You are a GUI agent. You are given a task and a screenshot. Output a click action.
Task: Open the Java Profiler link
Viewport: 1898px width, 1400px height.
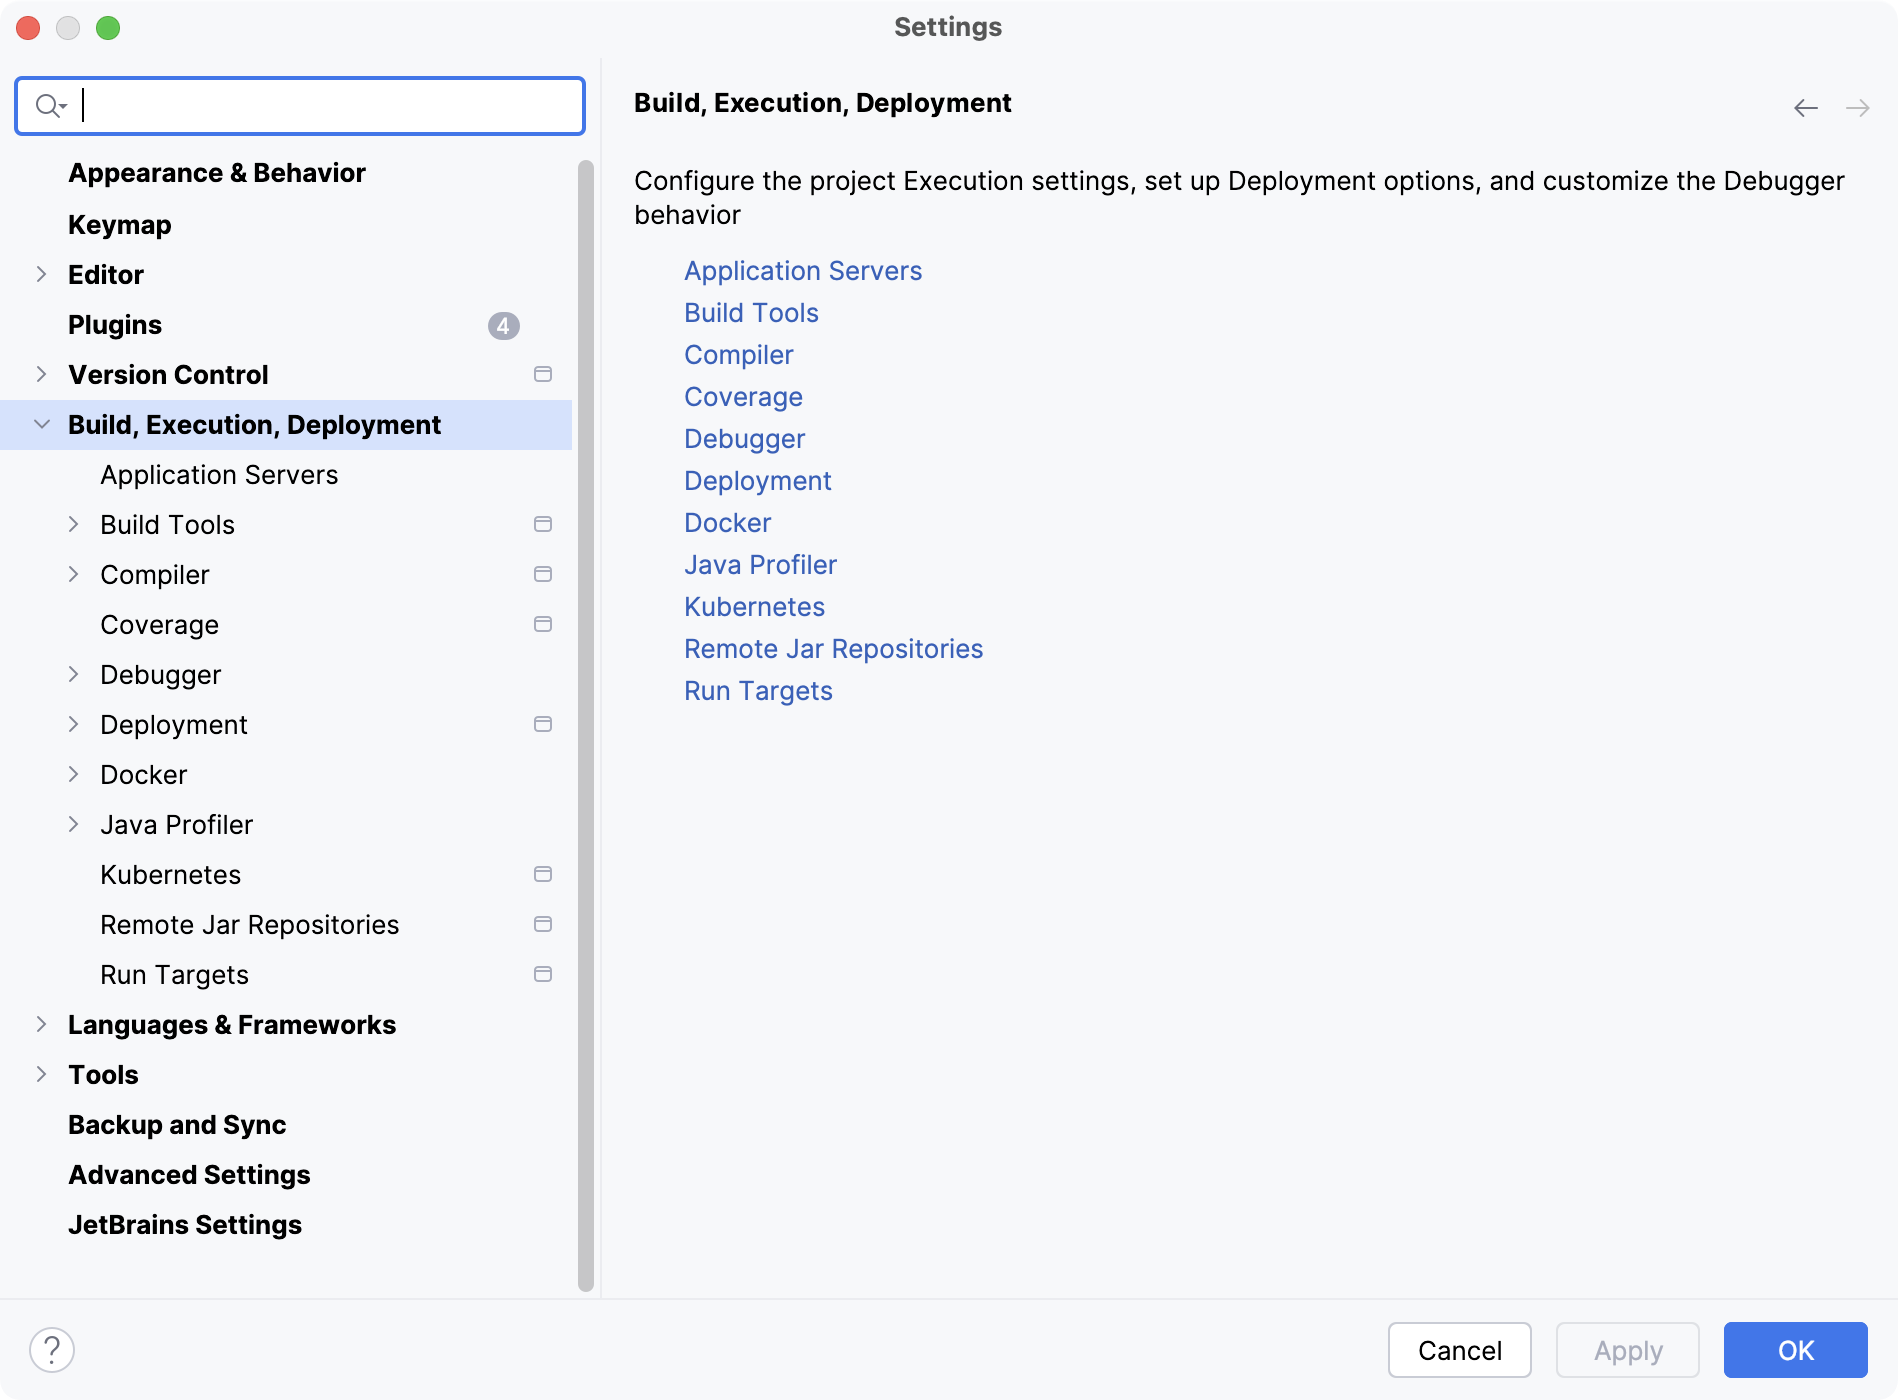tap(760, 564)
